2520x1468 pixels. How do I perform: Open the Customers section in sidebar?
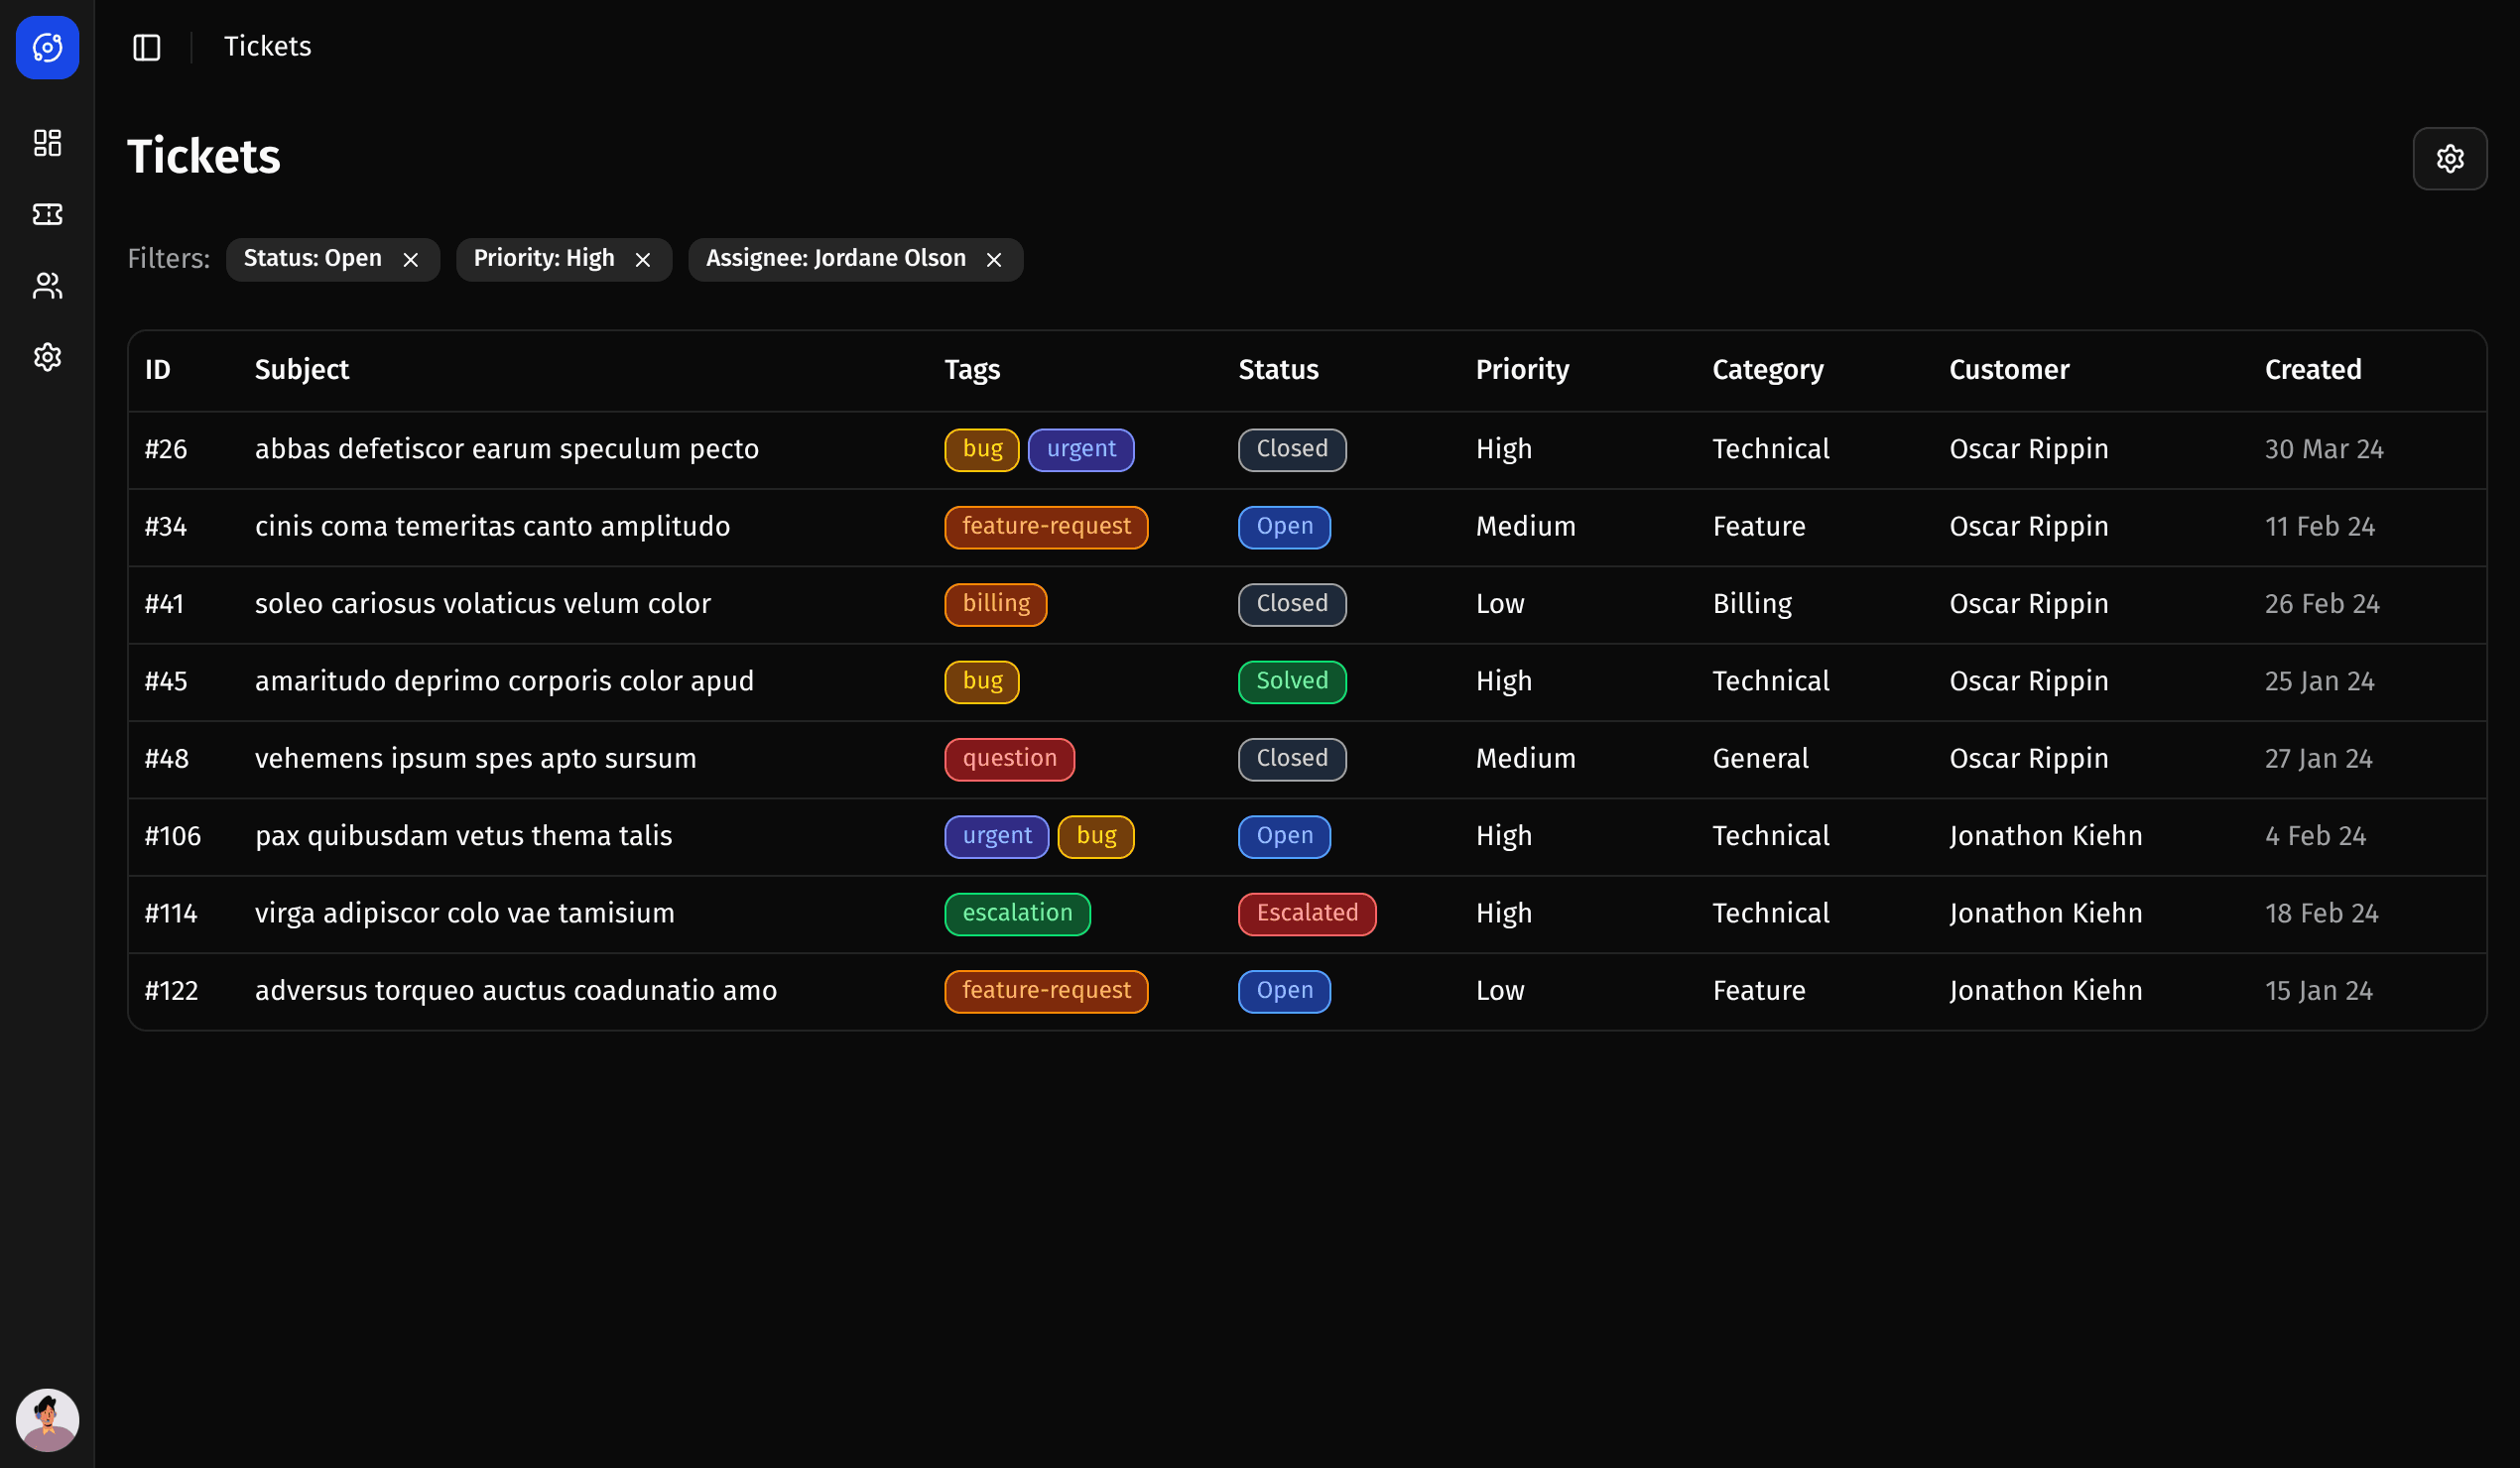47,286
